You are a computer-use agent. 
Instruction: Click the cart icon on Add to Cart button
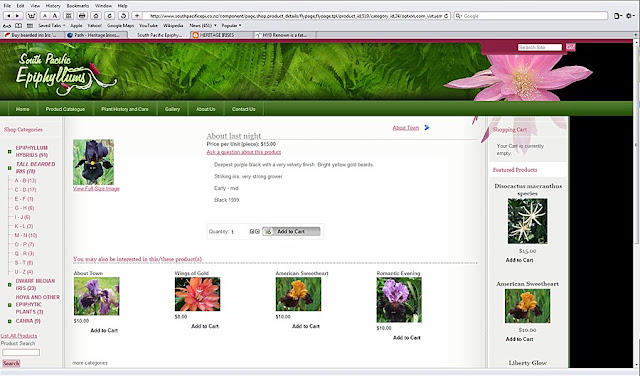pos(268,231)
